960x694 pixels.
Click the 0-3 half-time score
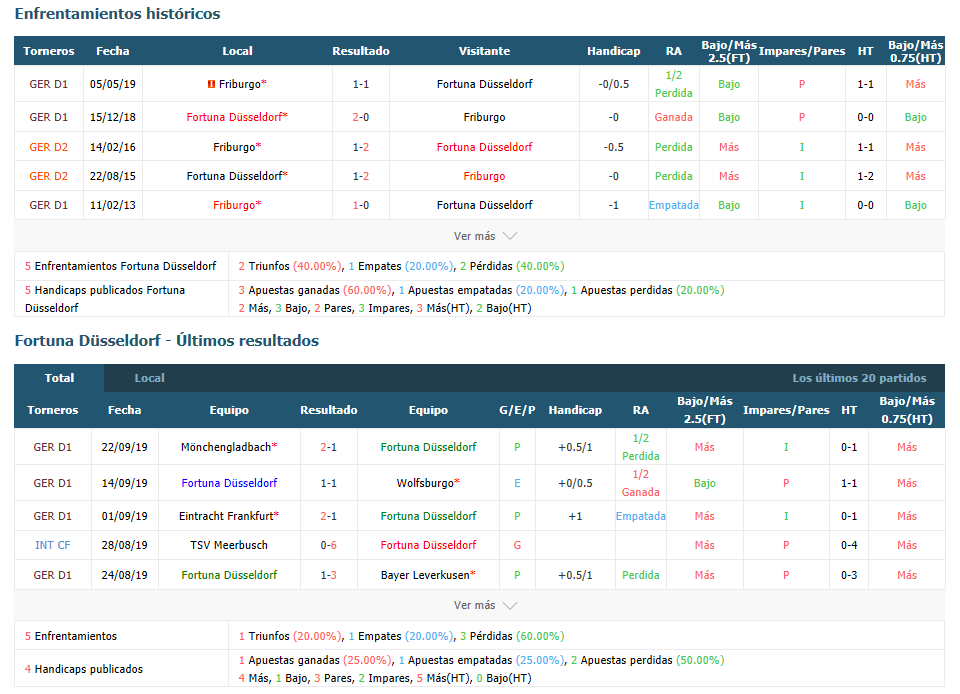click(x=849, y=575)
